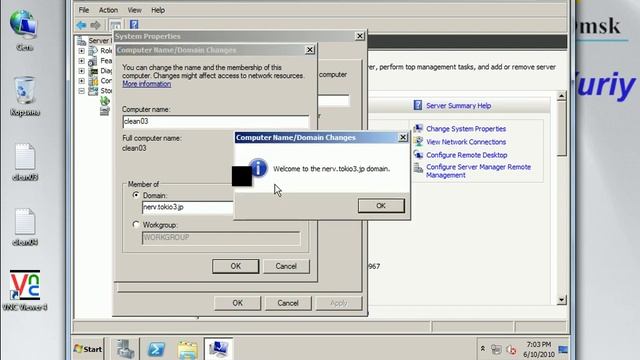Close the Welcome message dialog with X
Screen dimensions: 640x360
(x=402, y=138)
